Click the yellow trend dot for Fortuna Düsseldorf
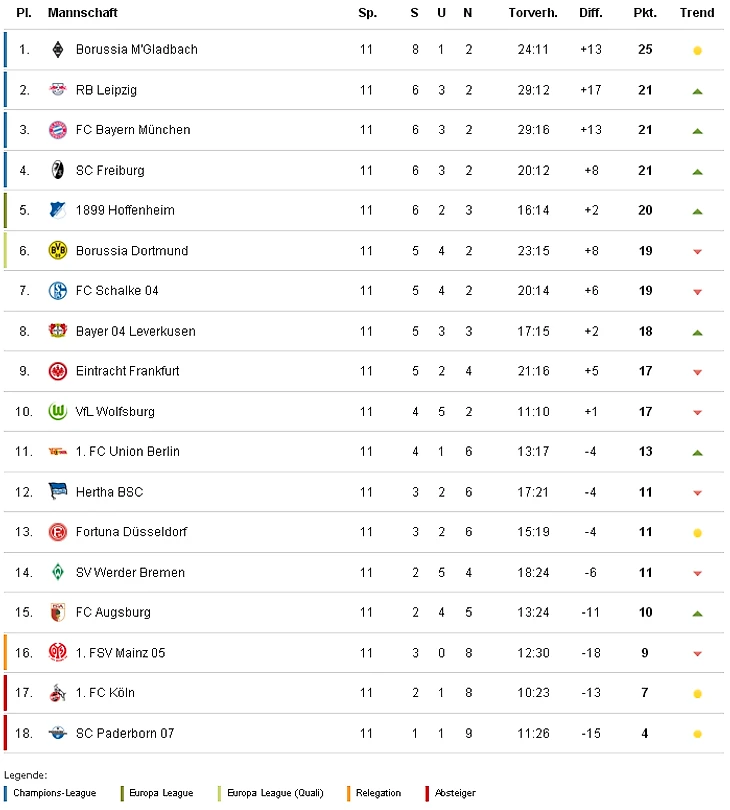Screen dimensions: 730x810 [697, 533]
